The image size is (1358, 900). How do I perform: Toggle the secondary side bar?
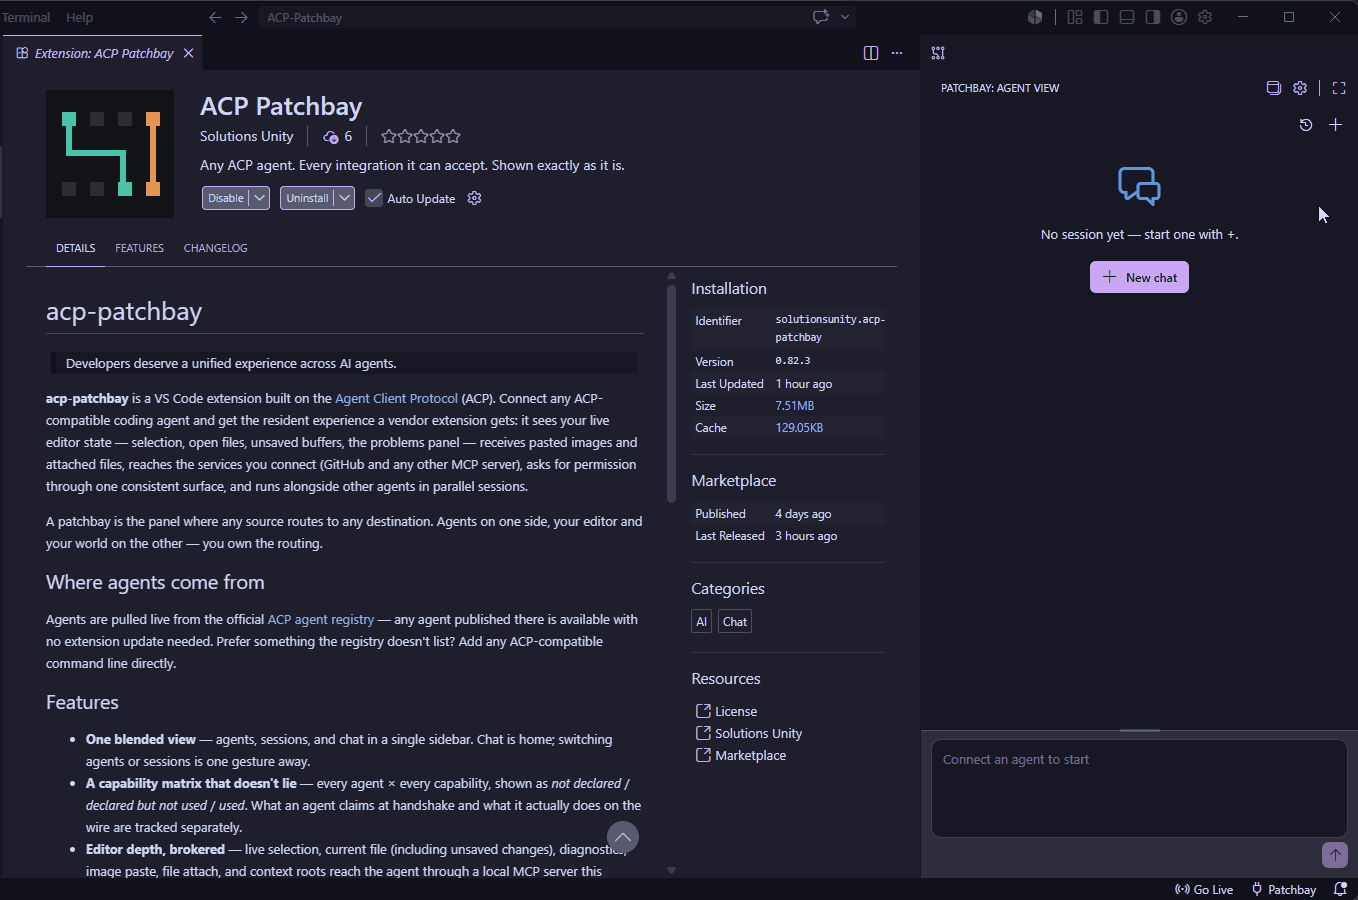[x=1153, y=17]
